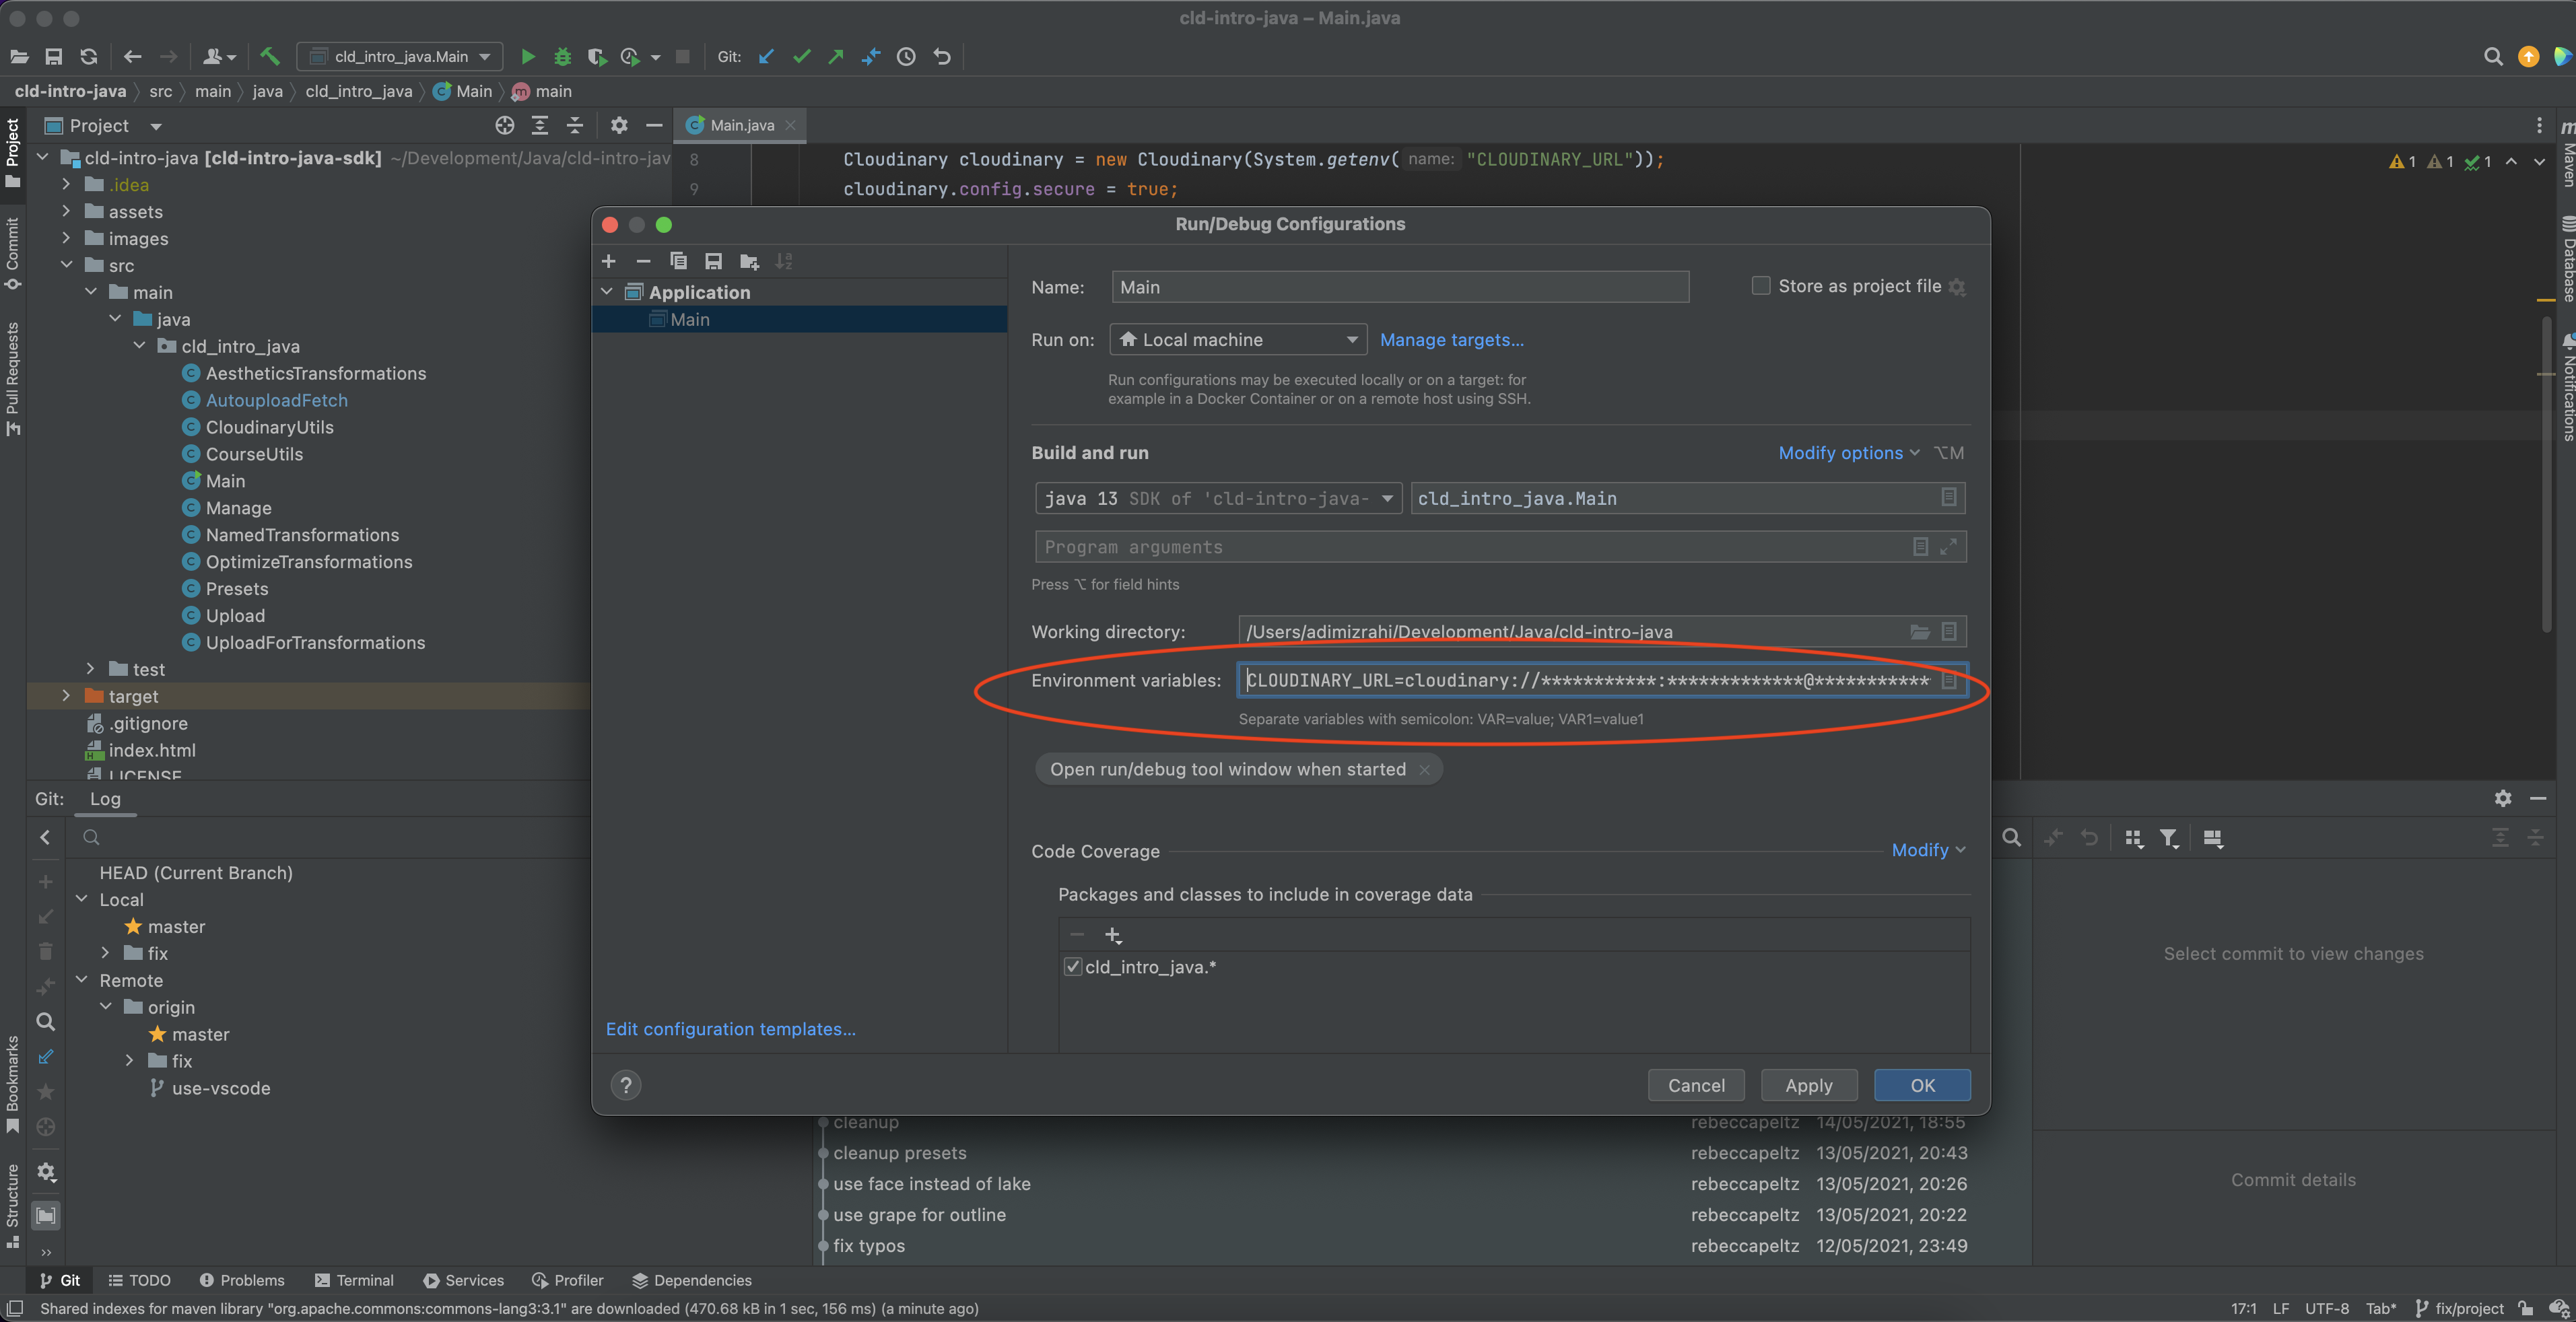Open the Terminal tool window tab
This screenshot has height=1322, width=2576.
pos(354,1281)
